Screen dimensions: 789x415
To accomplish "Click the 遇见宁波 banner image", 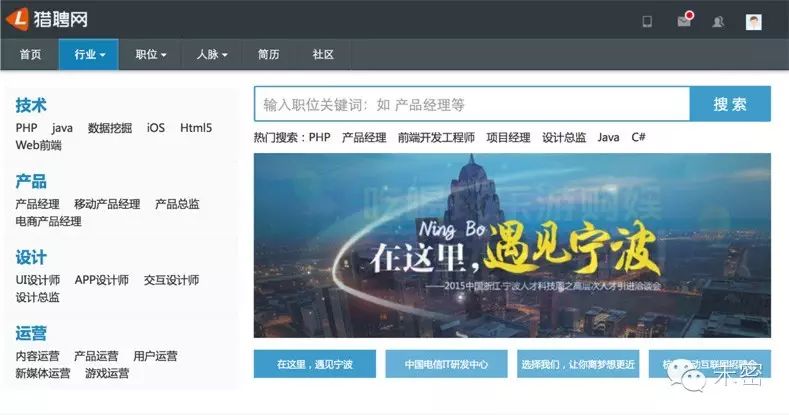I will [x=512, y=245].
